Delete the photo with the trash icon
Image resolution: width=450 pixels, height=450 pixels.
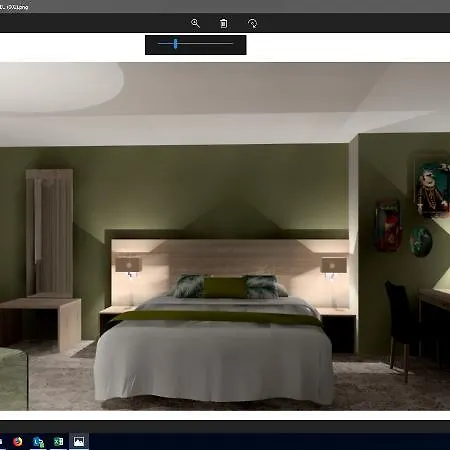pos(224,23)
